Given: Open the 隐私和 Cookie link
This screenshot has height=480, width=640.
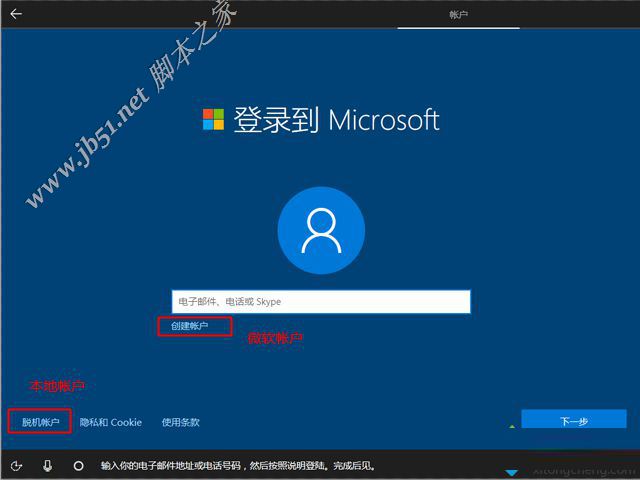Looking at the screenshot, I should 111,422.
